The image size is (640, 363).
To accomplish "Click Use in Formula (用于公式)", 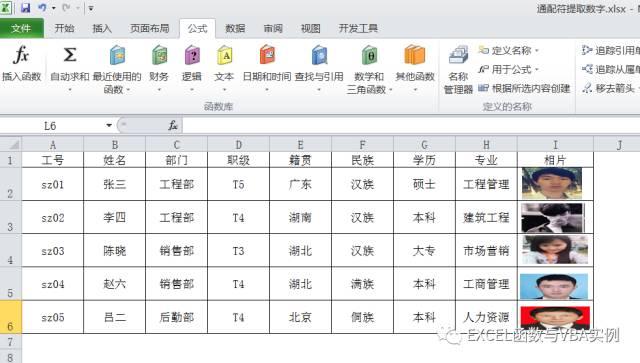I will [509, 69].
